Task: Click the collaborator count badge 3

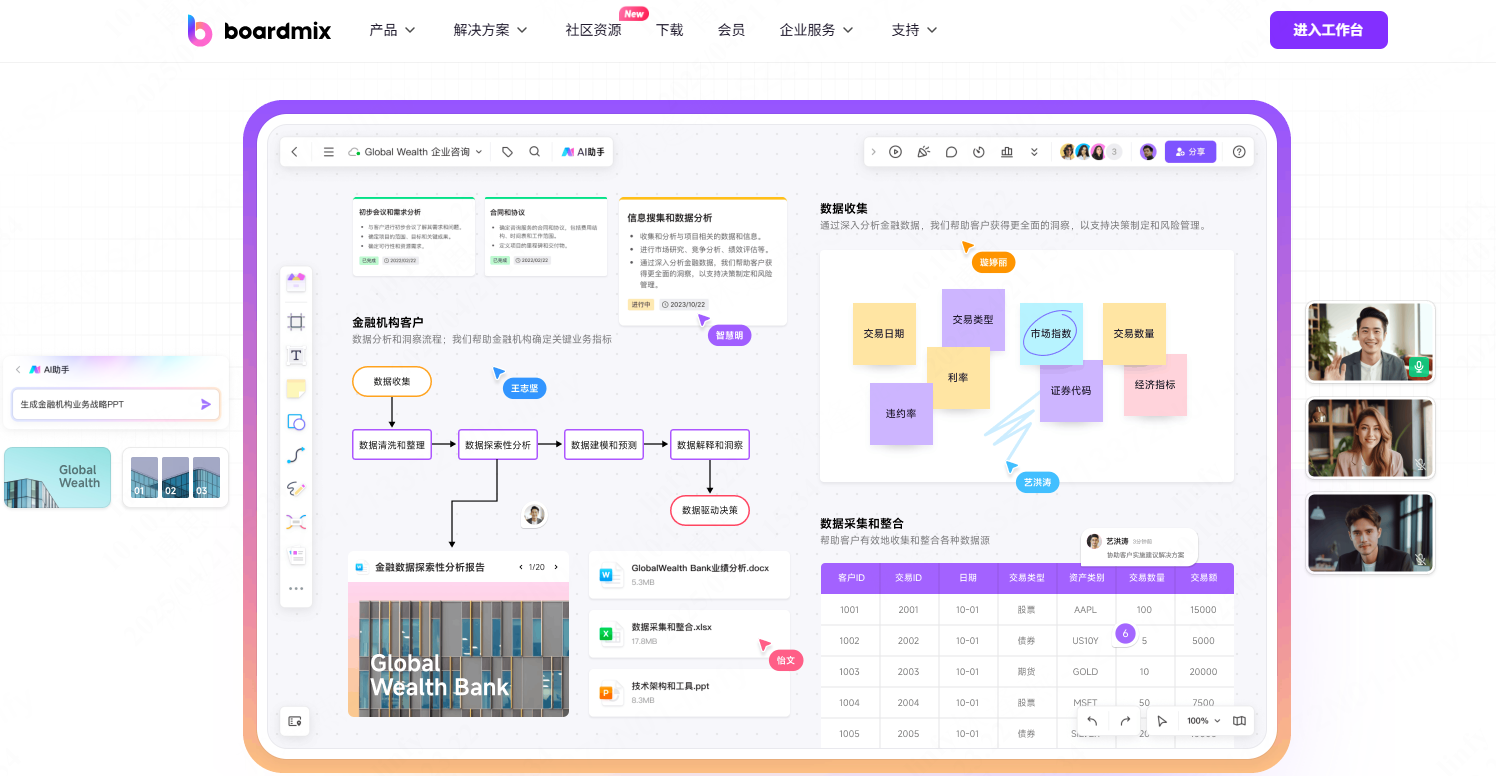Action: coord(1114,152)
